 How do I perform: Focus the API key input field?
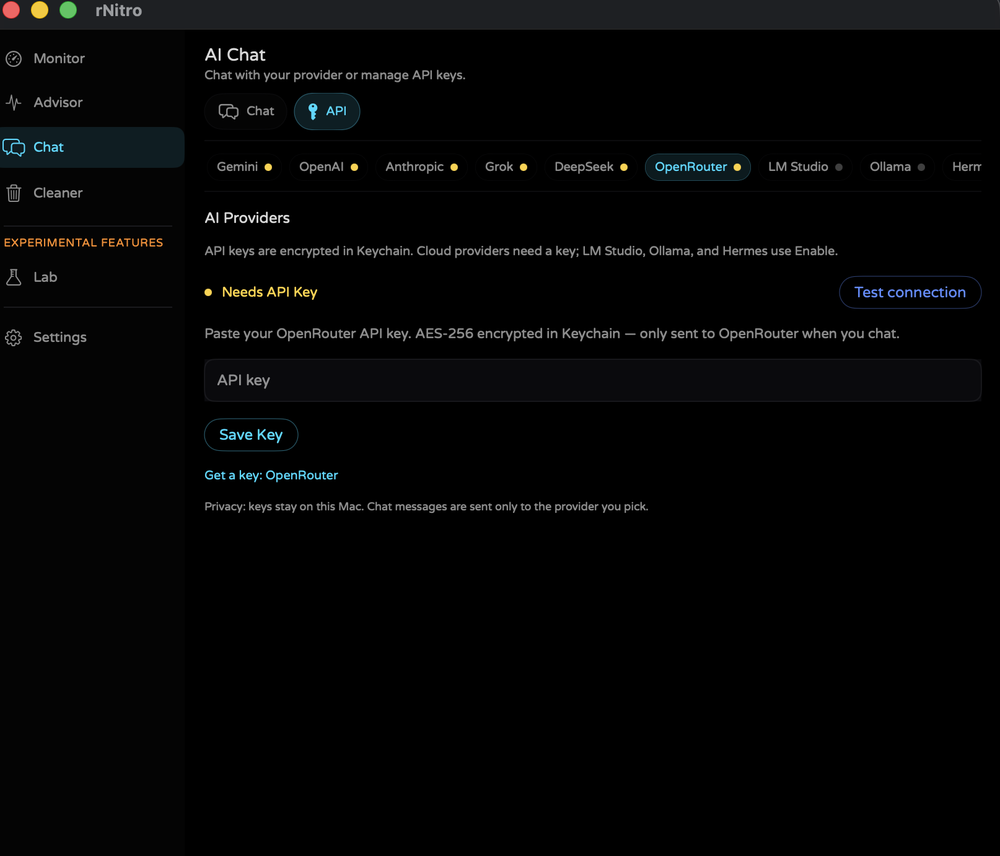(592, 380)
